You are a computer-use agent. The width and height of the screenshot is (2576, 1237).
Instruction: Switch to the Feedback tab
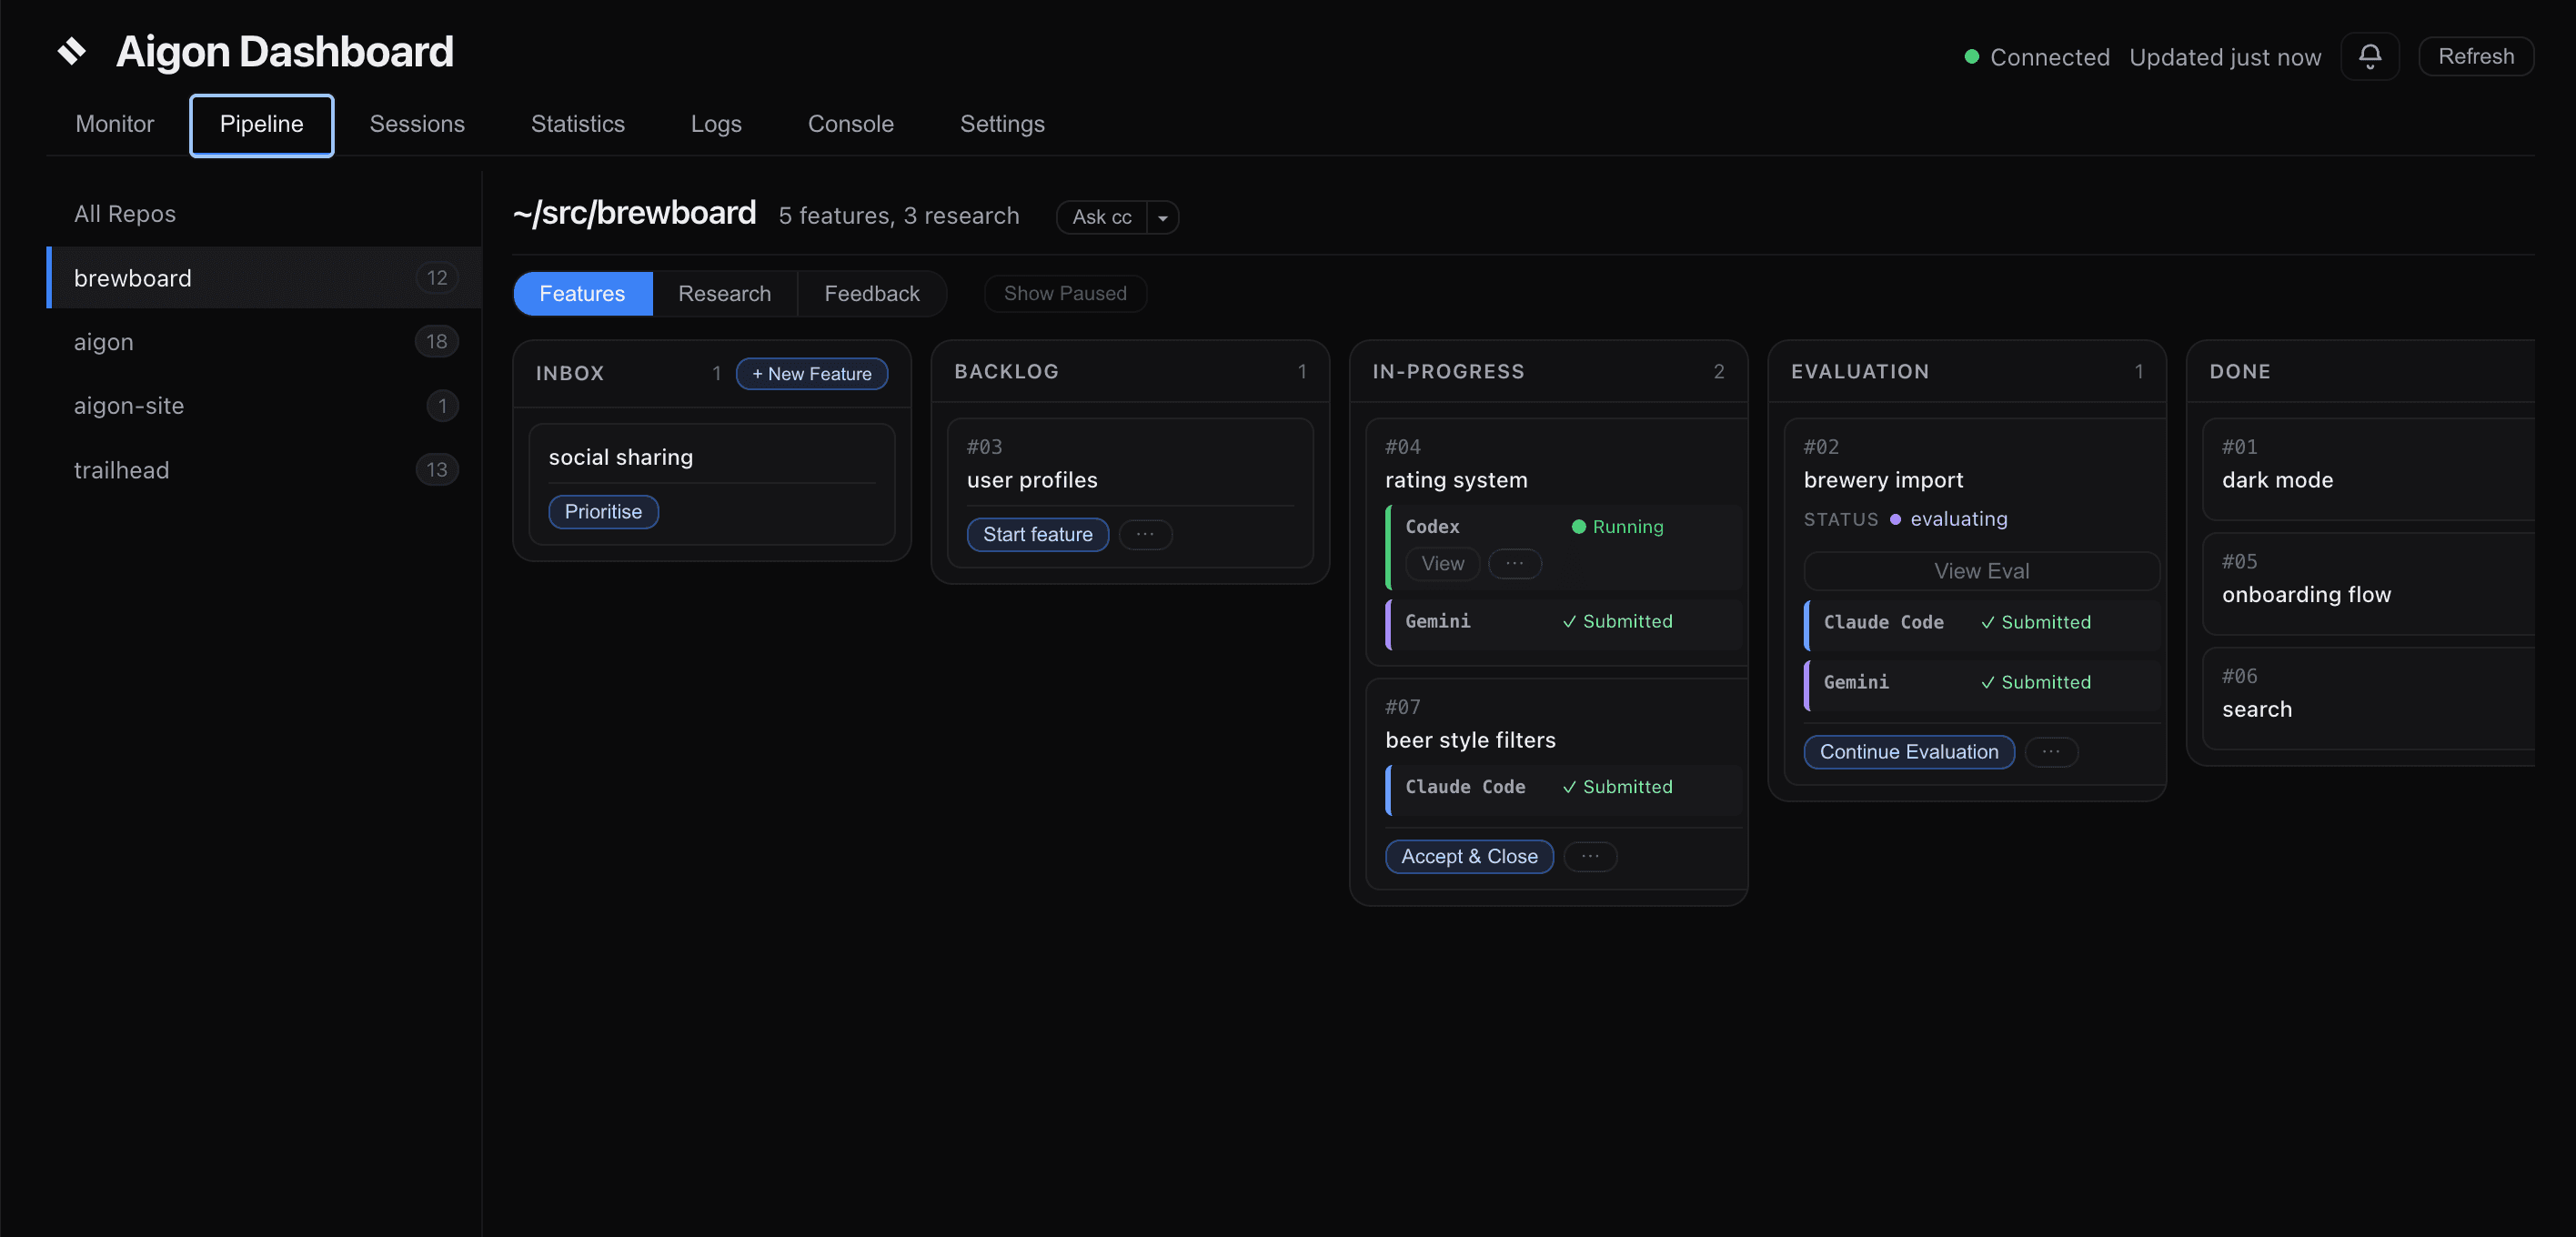pos(871,293)
